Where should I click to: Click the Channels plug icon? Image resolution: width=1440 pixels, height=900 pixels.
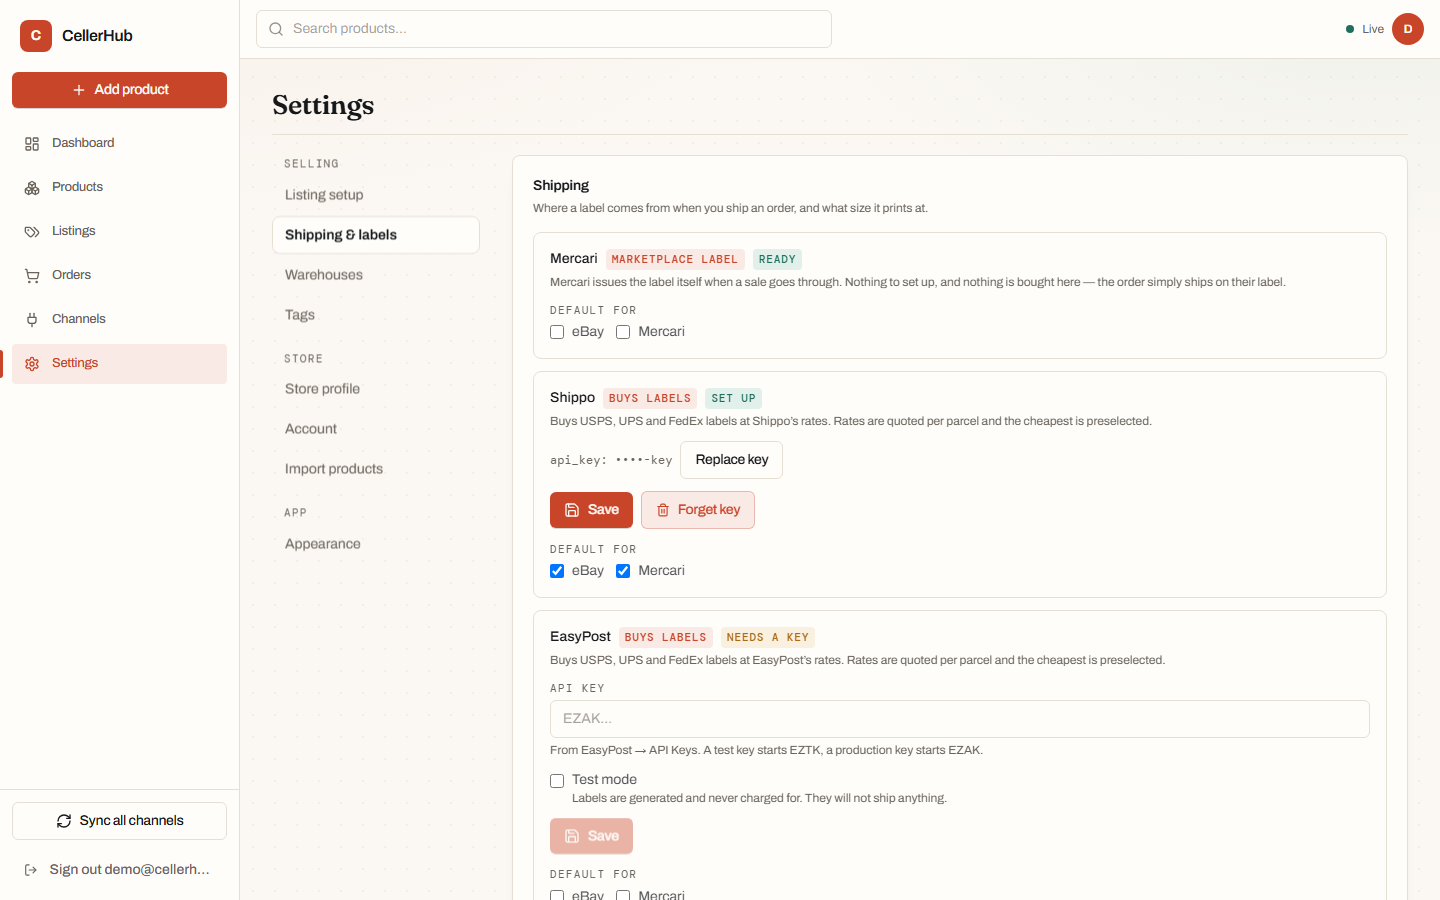tap(32, 320)
